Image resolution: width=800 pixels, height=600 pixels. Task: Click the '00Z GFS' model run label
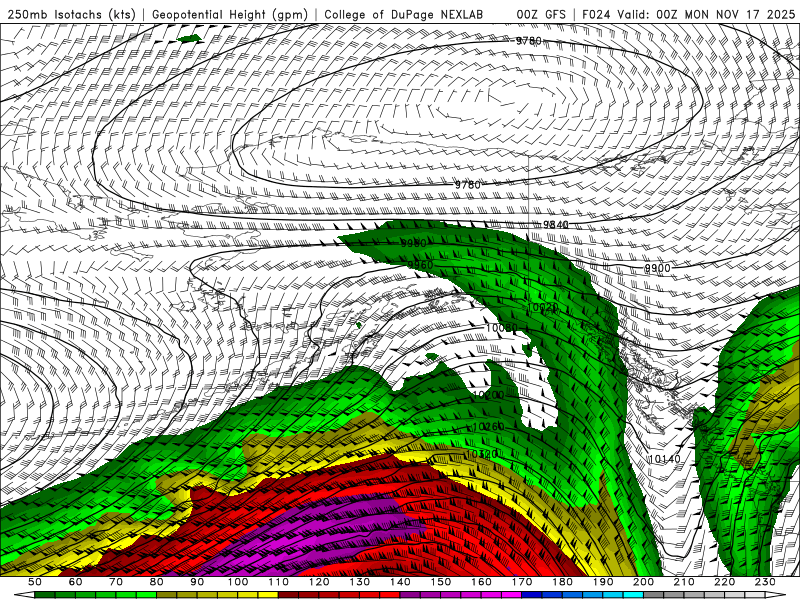tap(541, 15)
